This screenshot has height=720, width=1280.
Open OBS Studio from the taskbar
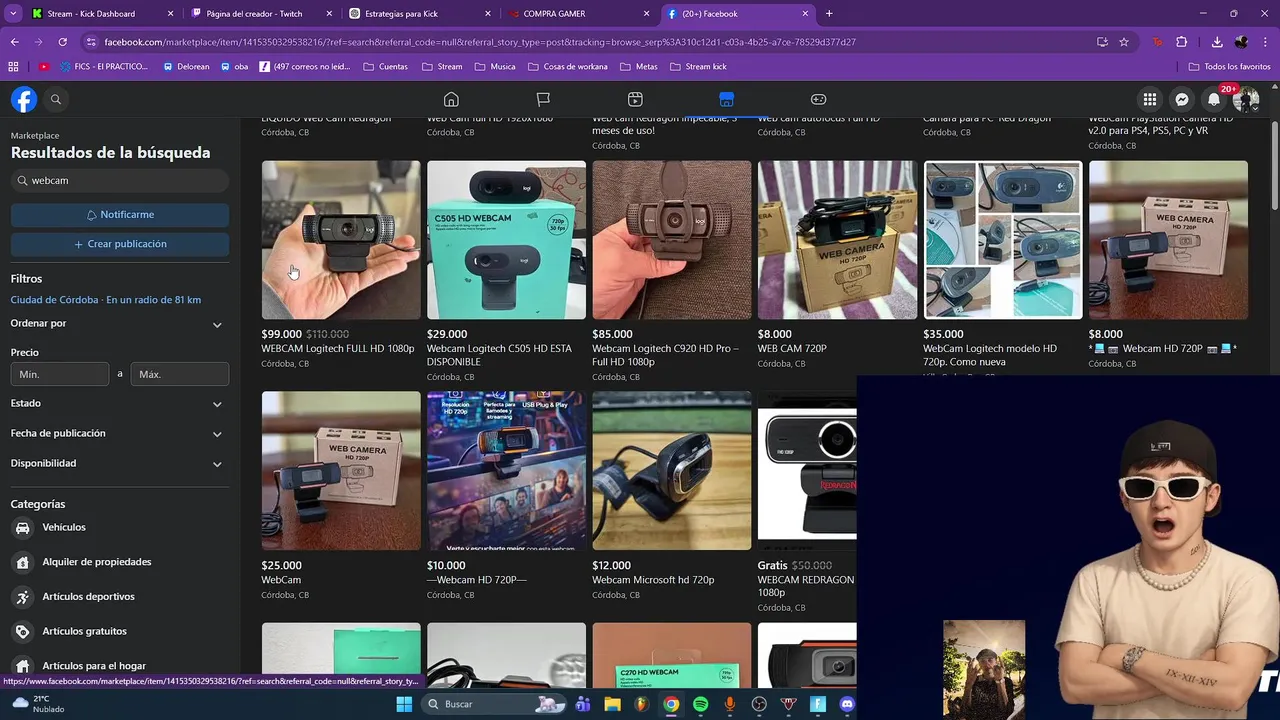click(759, 704)
